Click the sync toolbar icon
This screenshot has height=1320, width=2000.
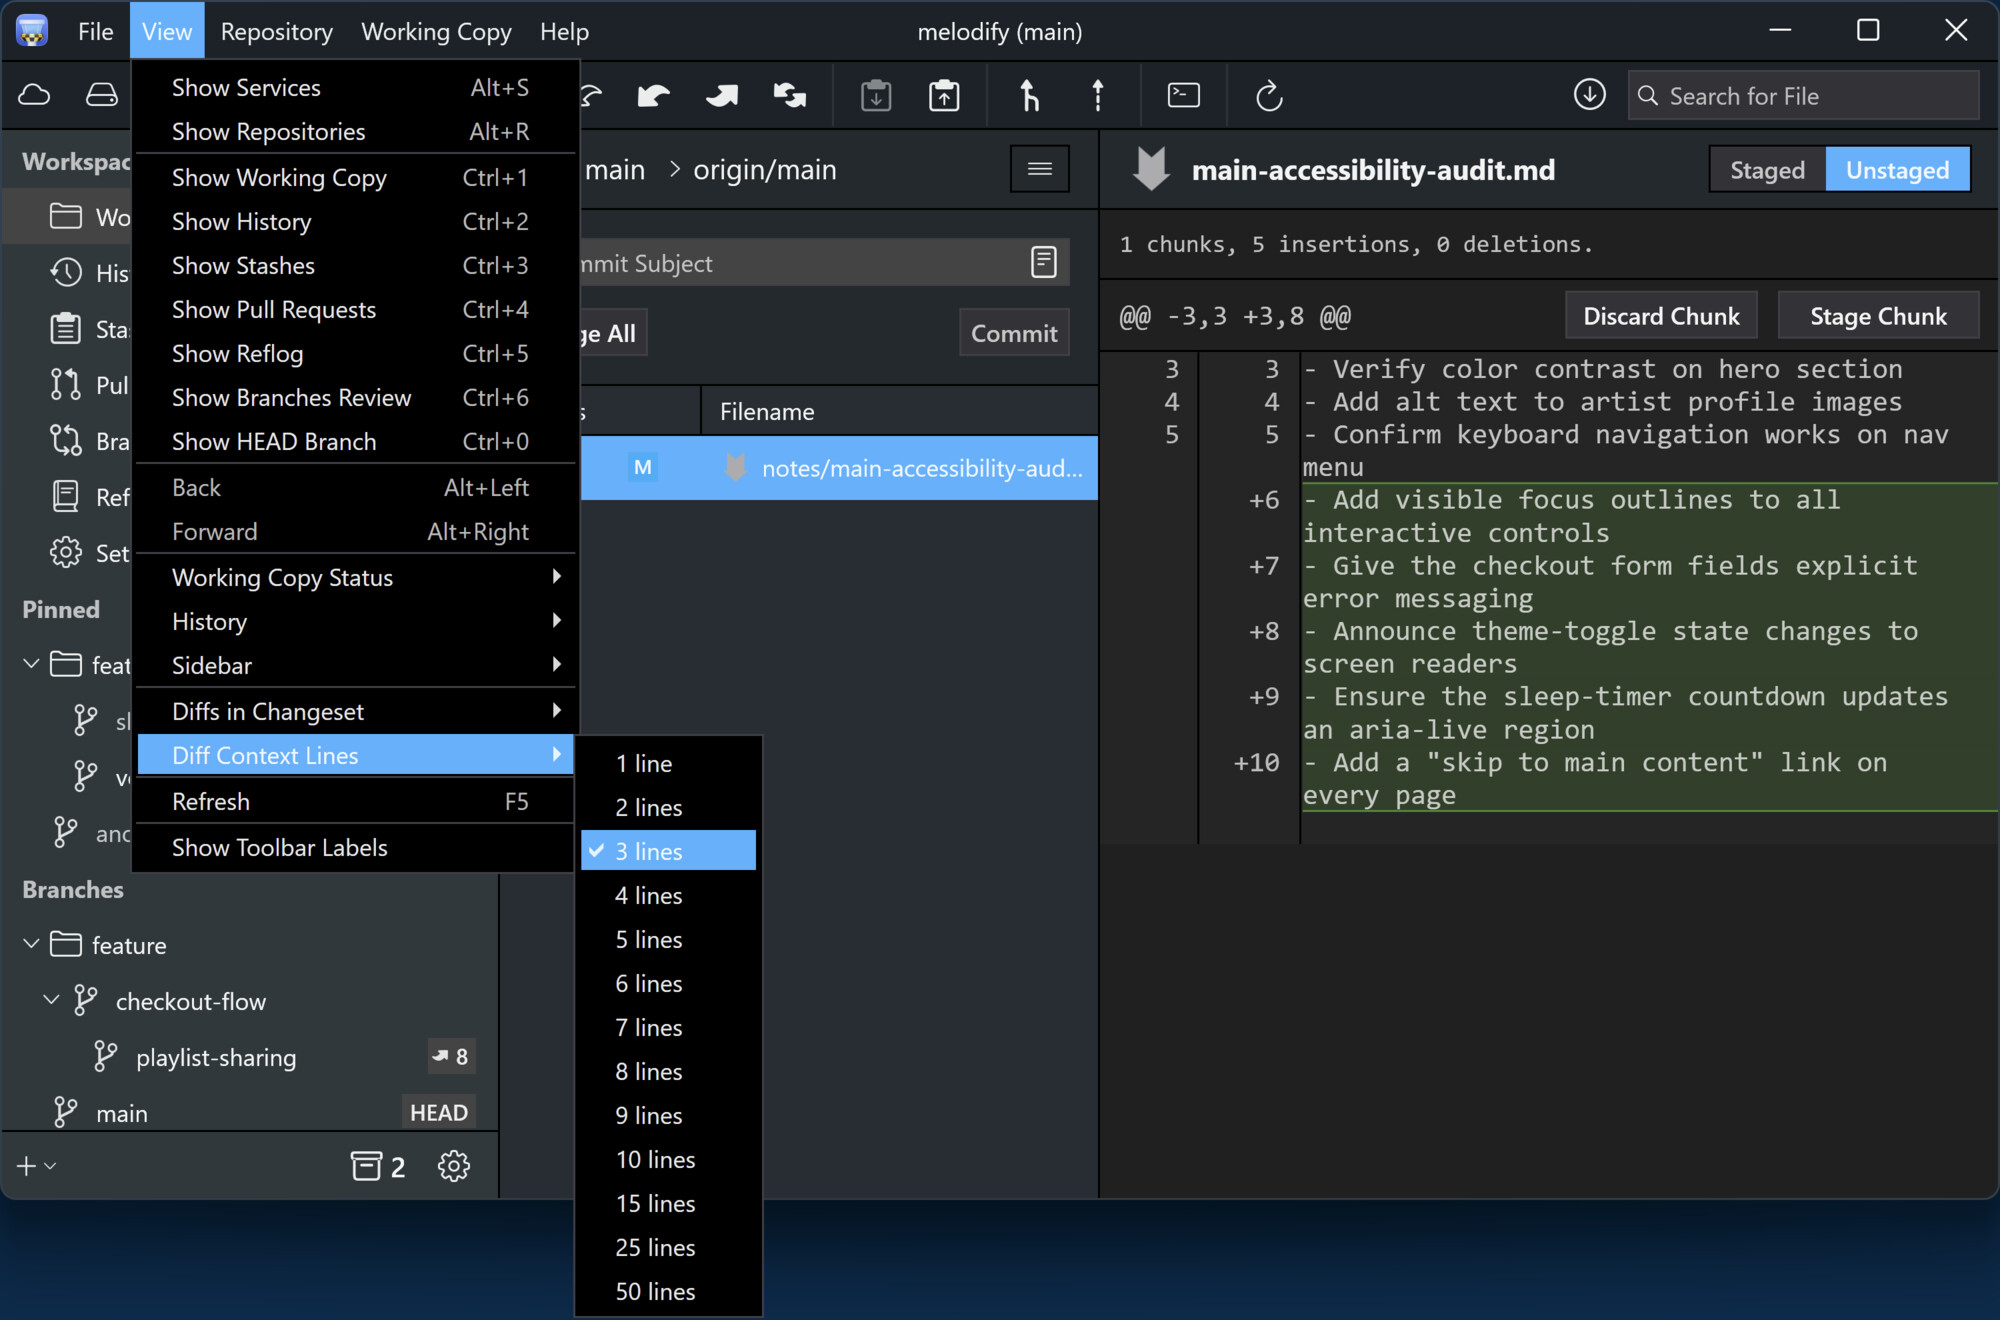tap(790, 96)
